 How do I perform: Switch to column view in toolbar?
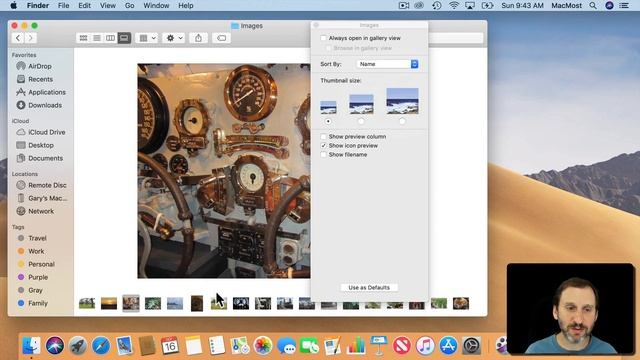coord(110,38)
